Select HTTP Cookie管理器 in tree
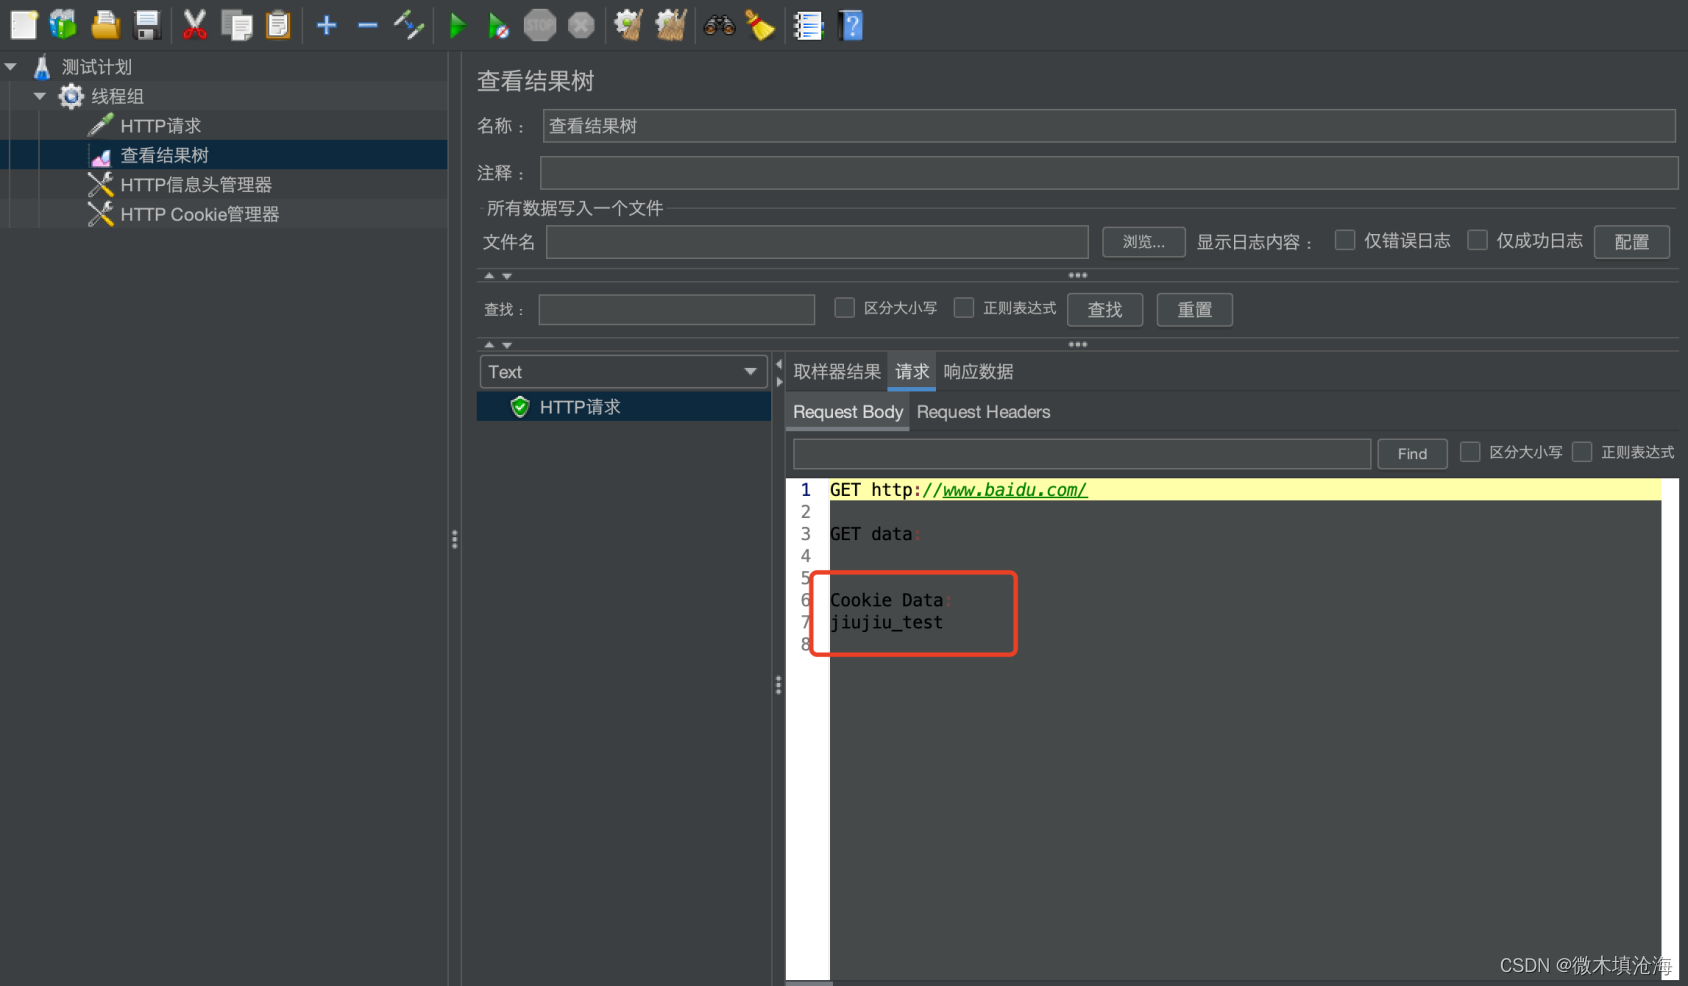The width and height of the screenshot is (1688, 986). click(x=200, y=214)
